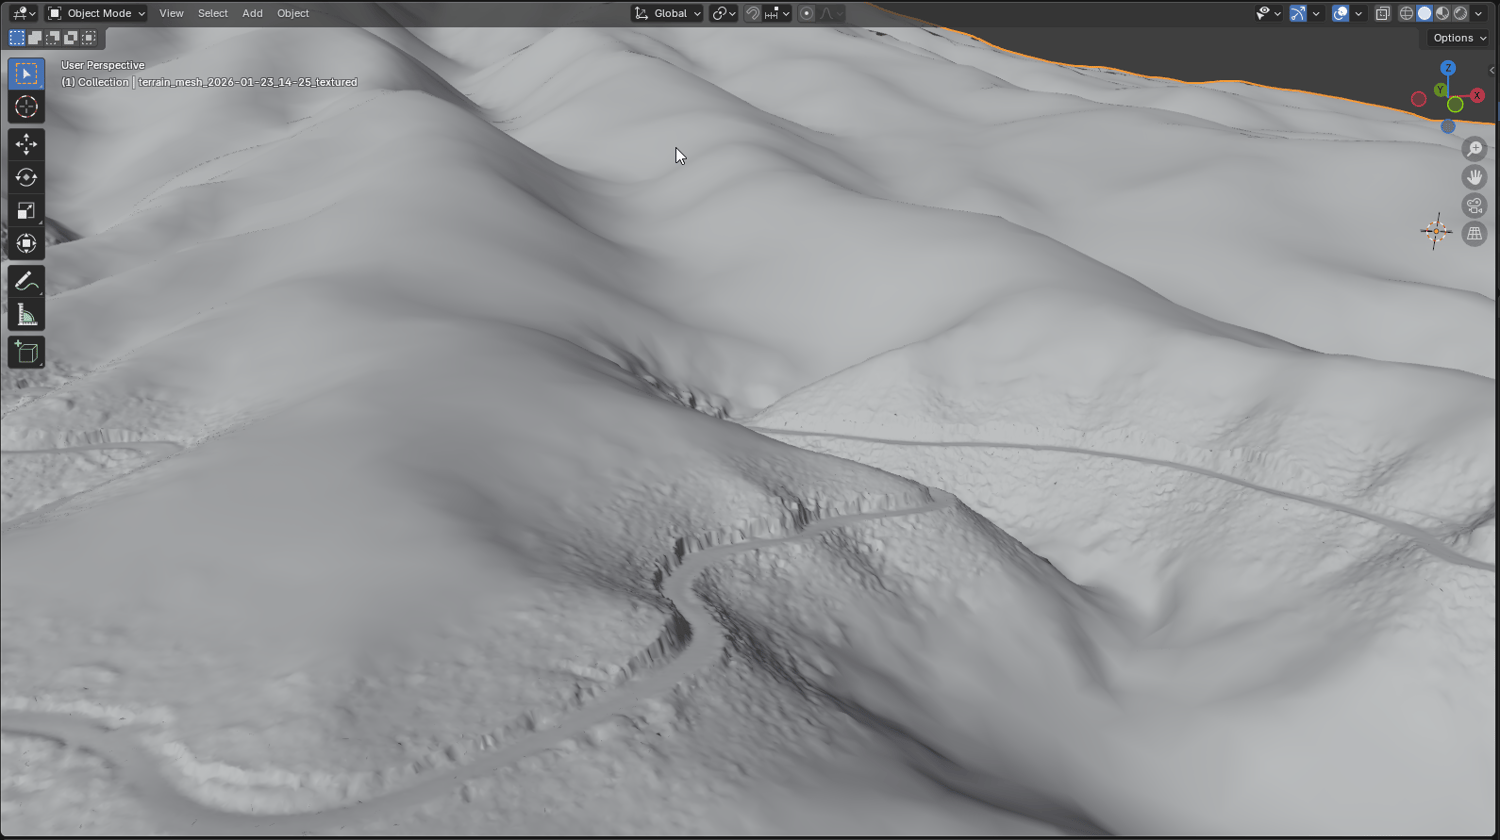Toggle proportional editing

click(x=806, y=13)
